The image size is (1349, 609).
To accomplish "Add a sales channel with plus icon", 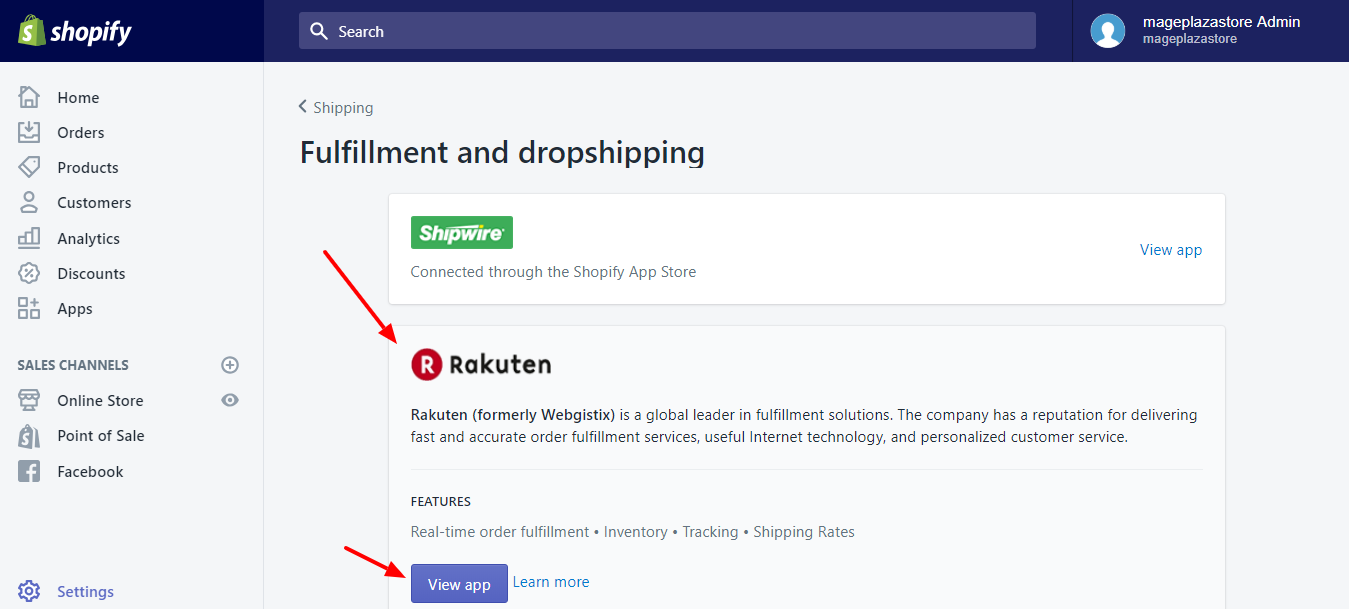I will (x=230, y=365).
